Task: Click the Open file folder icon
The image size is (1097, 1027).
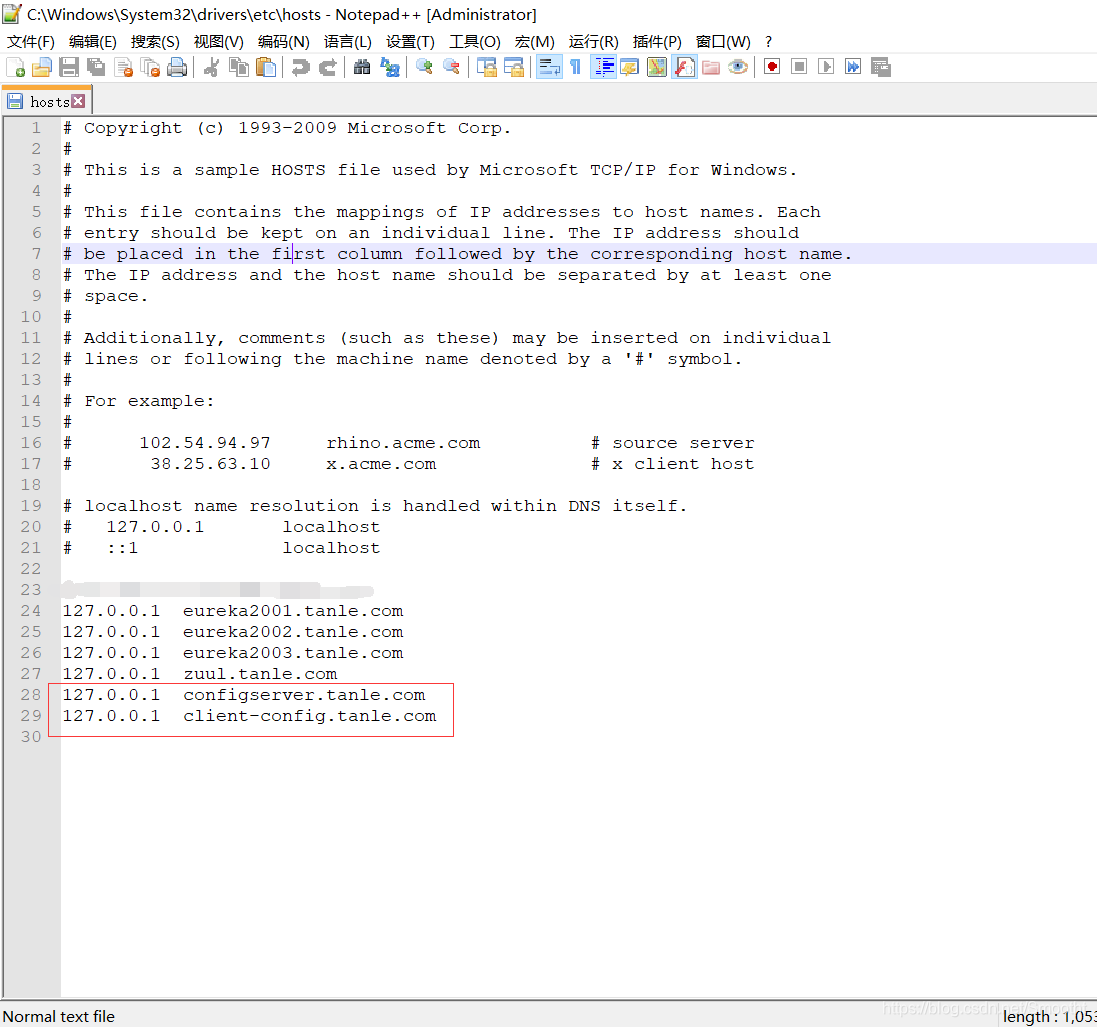Action: click(42, 67)
